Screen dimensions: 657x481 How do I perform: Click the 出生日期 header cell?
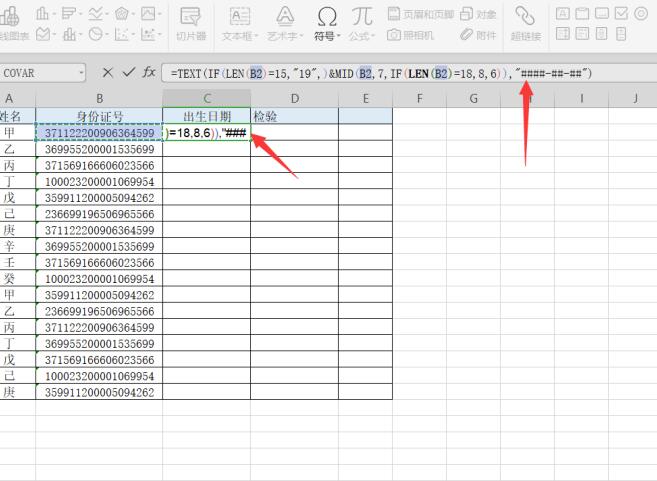(x=207, y=116)
